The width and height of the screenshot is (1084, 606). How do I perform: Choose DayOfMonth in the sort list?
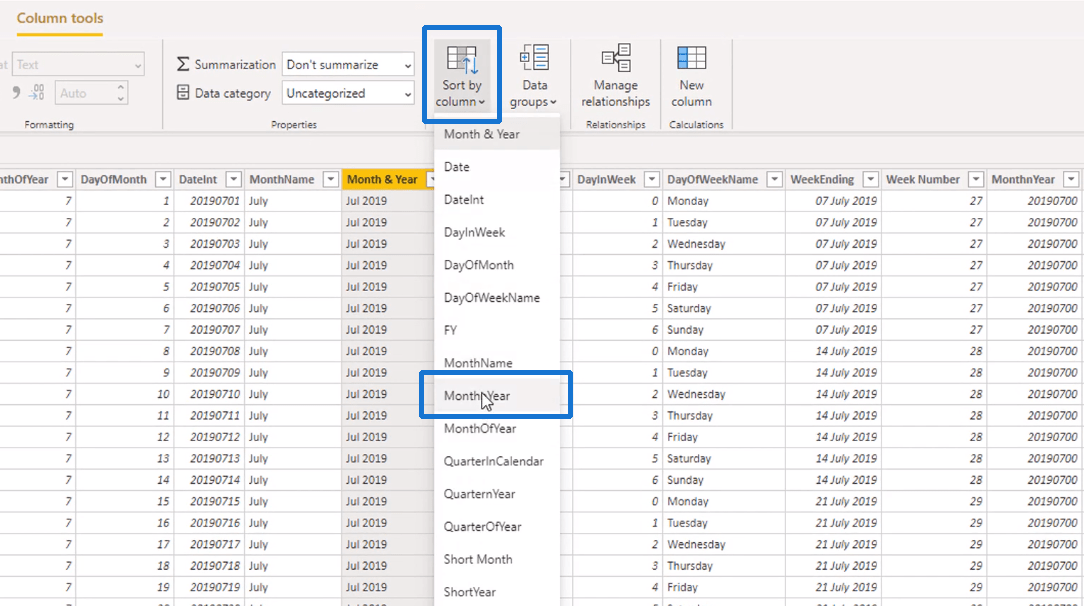(x=496, y=265)
